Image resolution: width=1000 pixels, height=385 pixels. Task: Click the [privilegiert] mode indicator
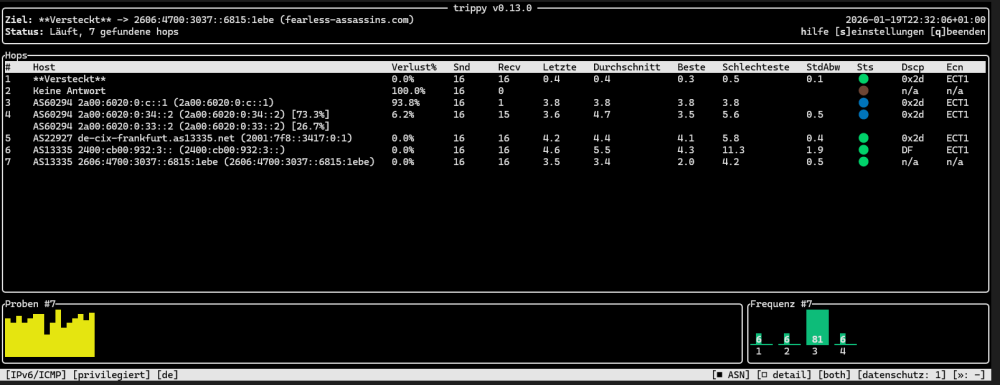[112, 375]
